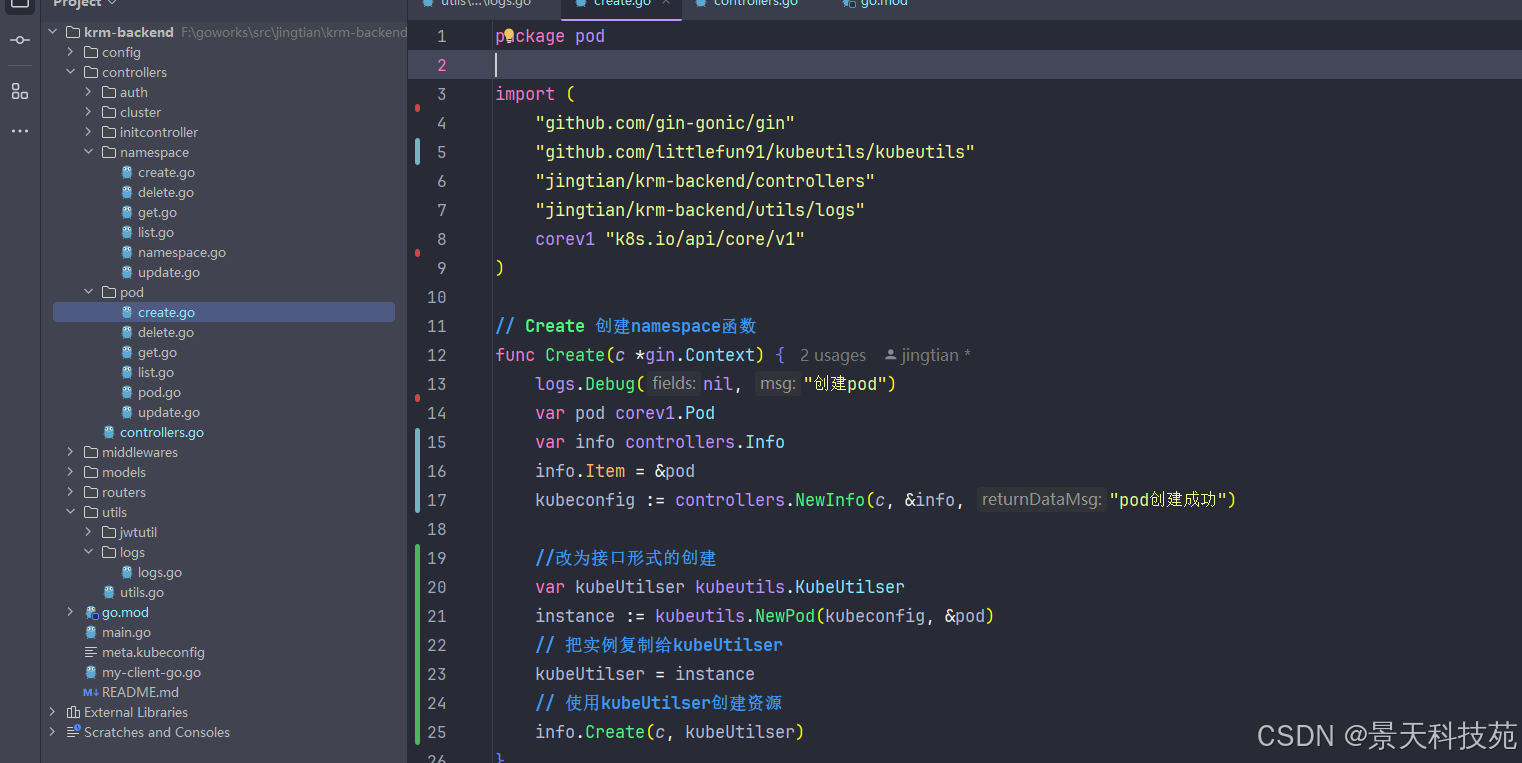Expand the middlewares folder
The image size is (1522, 763).
click(x=70, y=452)
